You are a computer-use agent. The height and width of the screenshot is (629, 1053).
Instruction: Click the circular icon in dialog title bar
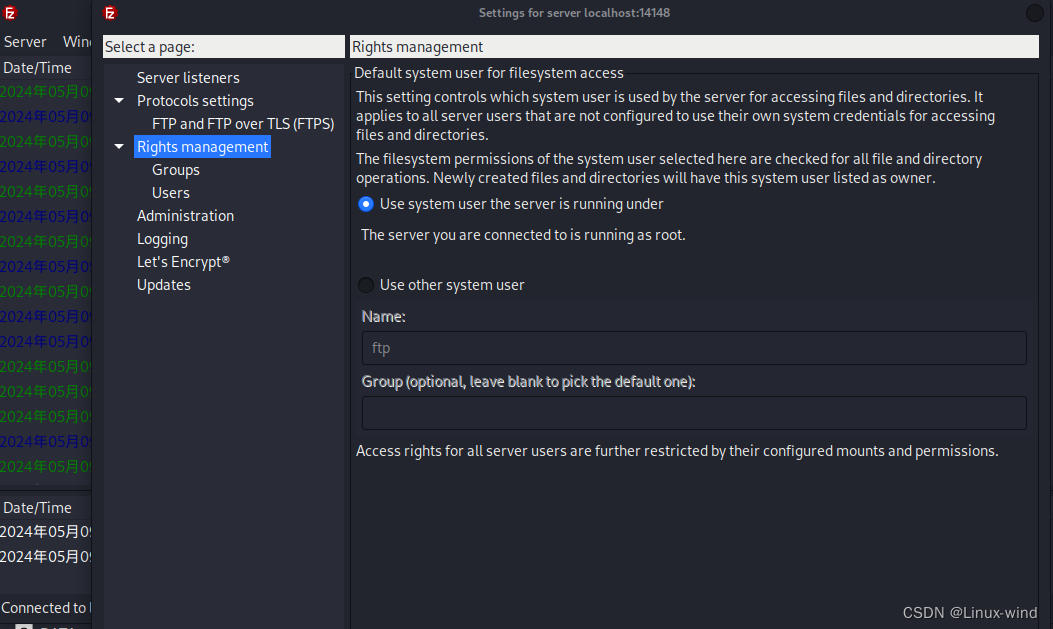1035,13
